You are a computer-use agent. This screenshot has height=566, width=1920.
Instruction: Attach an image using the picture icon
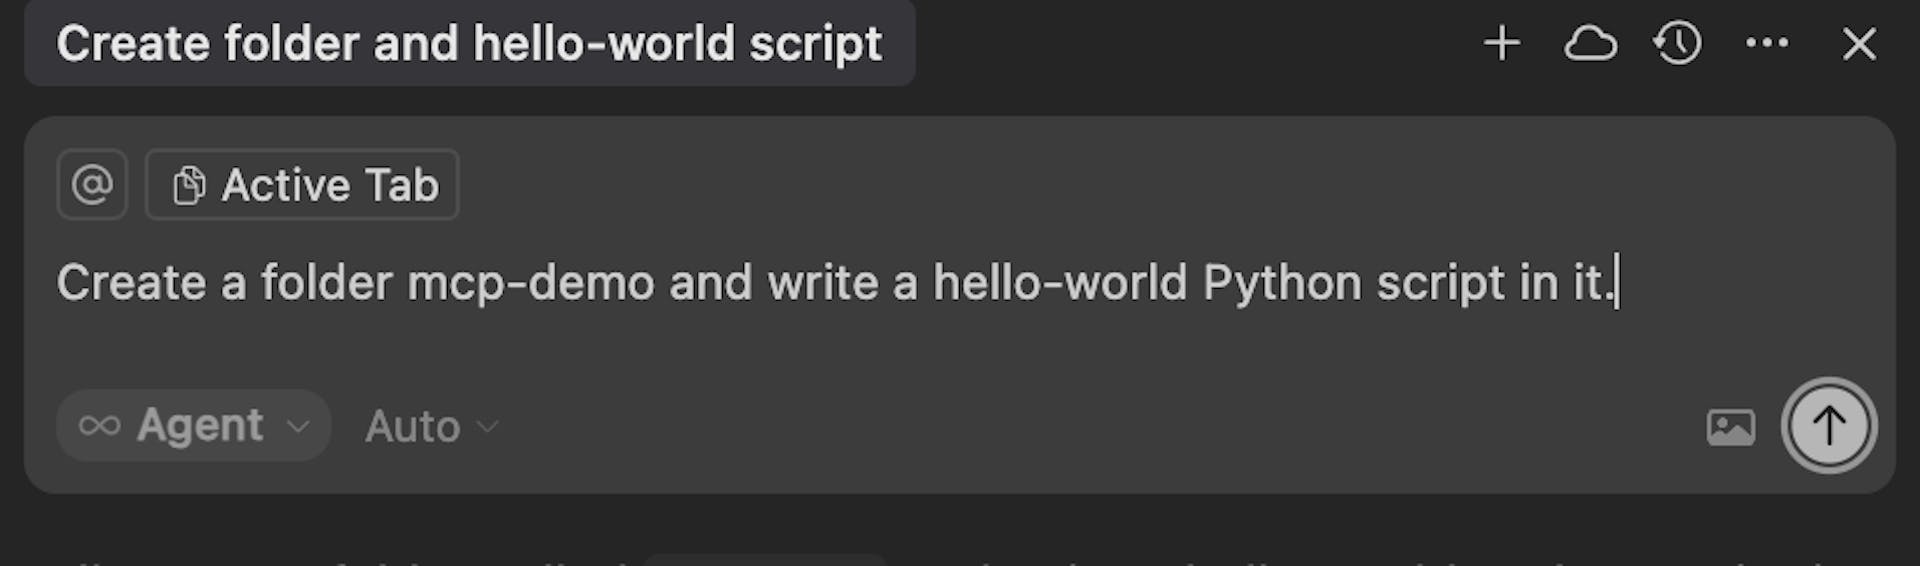(1730, 427)
